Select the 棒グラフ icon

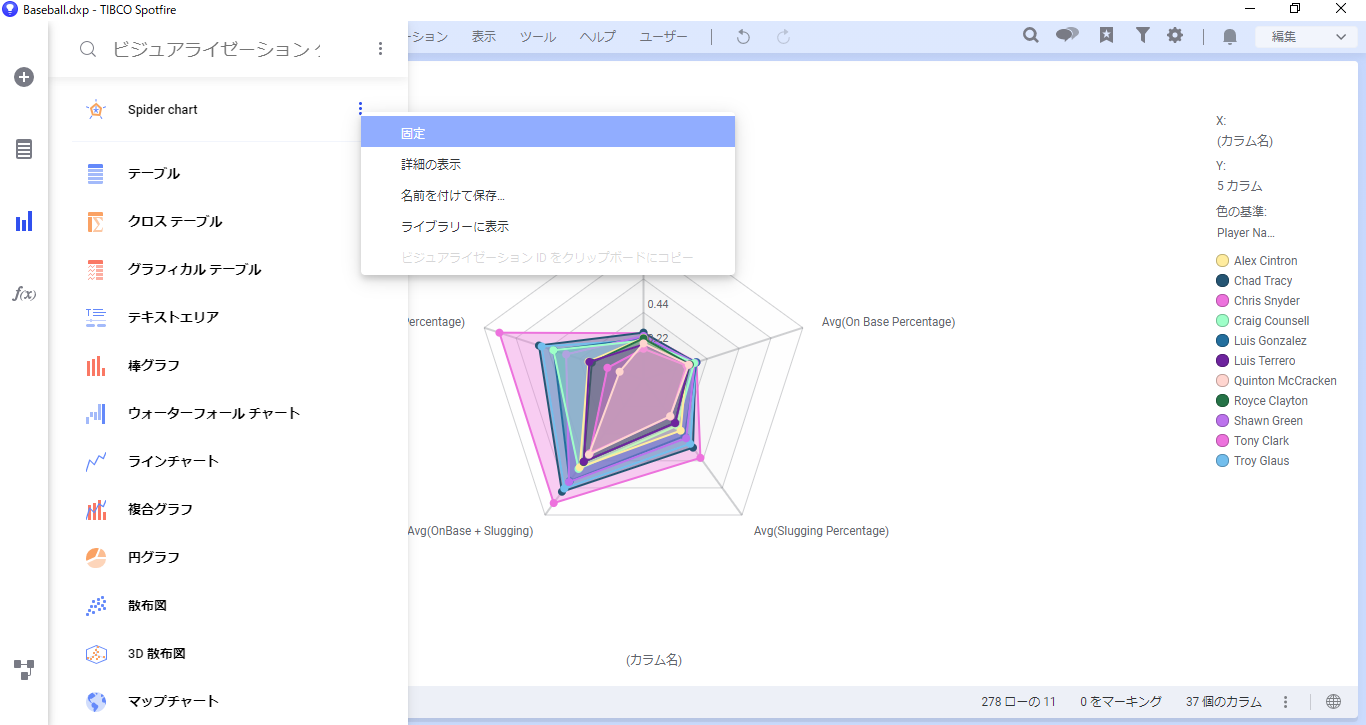click(x=96, y=366)
